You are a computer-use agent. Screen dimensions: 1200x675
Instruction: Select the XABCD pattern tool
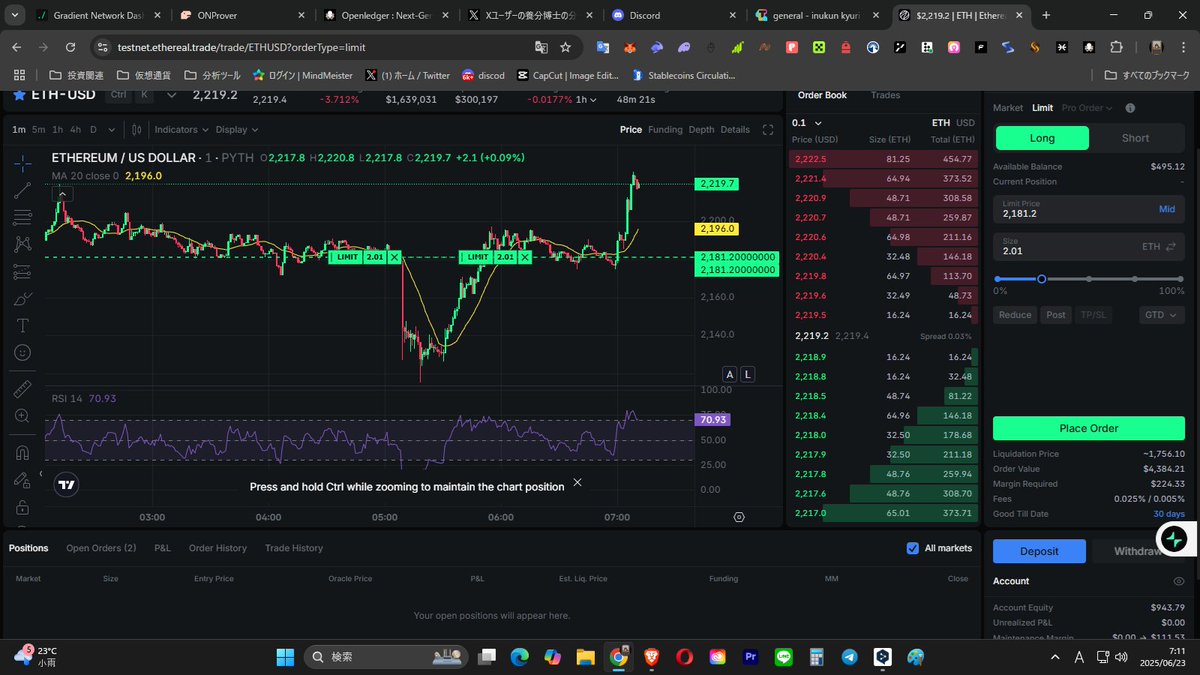[x=22, y=244]
